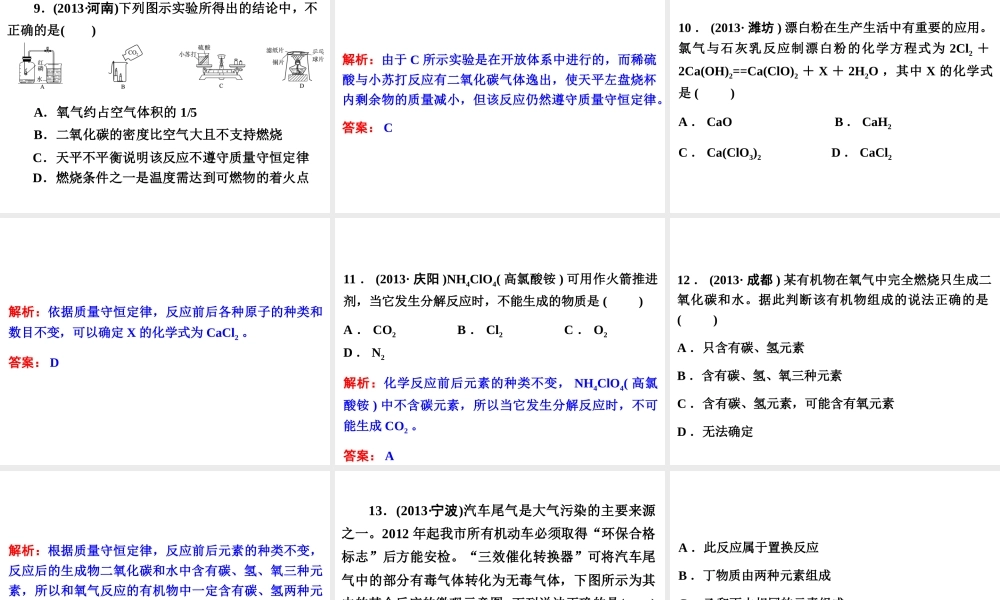The height and width of the screenshot is (600, 1000).
Task: Click option D '燃烧条件之一是温度需达到可燃物的着火点'
Action: [x=171, y=178]
